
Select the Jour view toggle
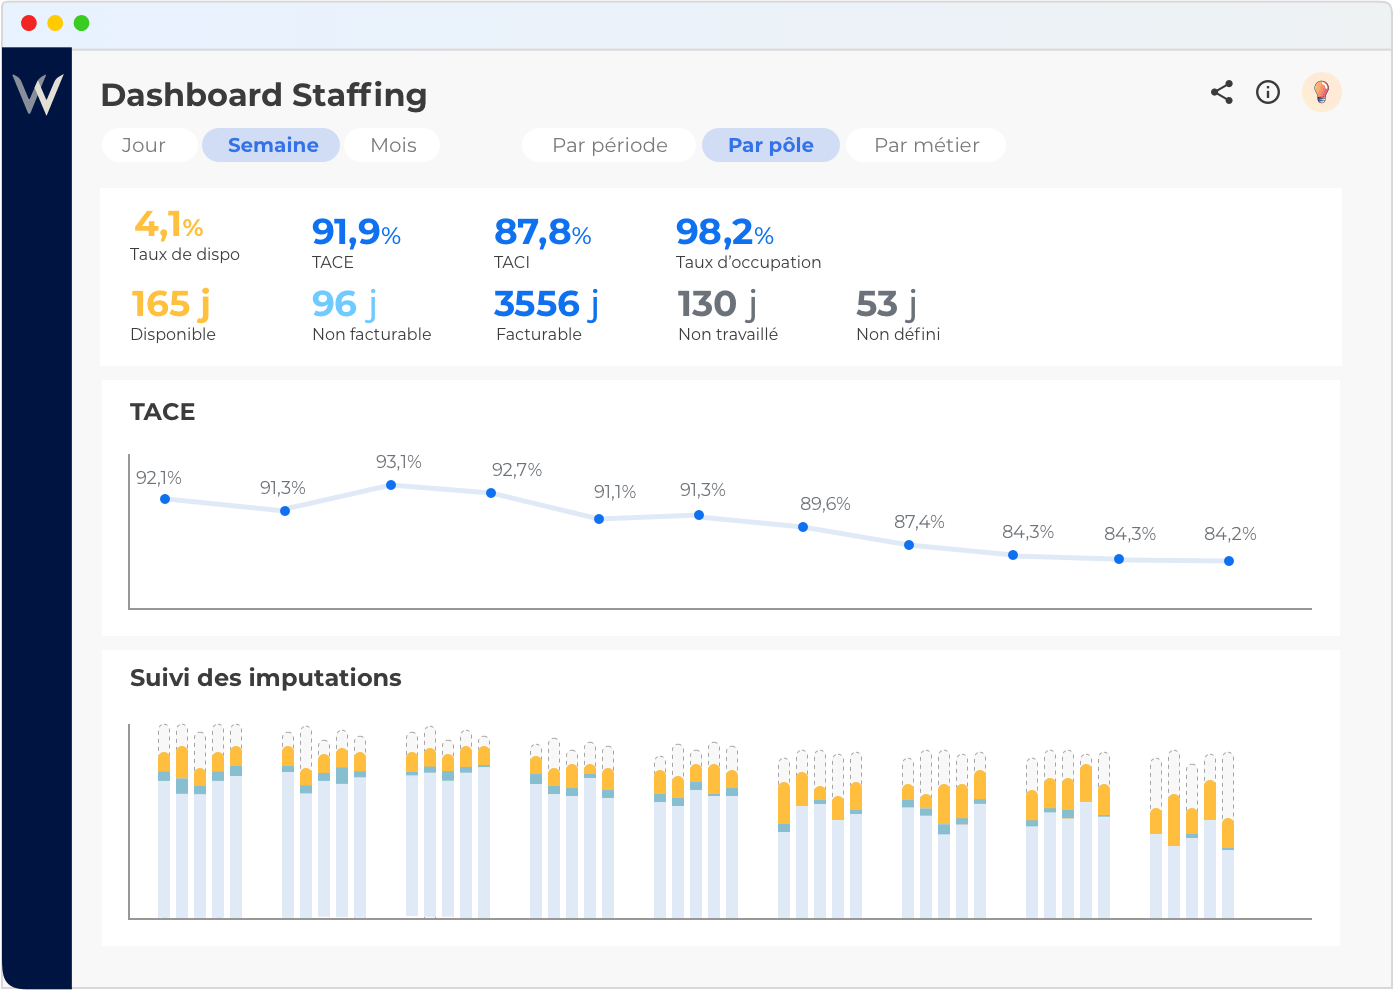tap(144, 145)
